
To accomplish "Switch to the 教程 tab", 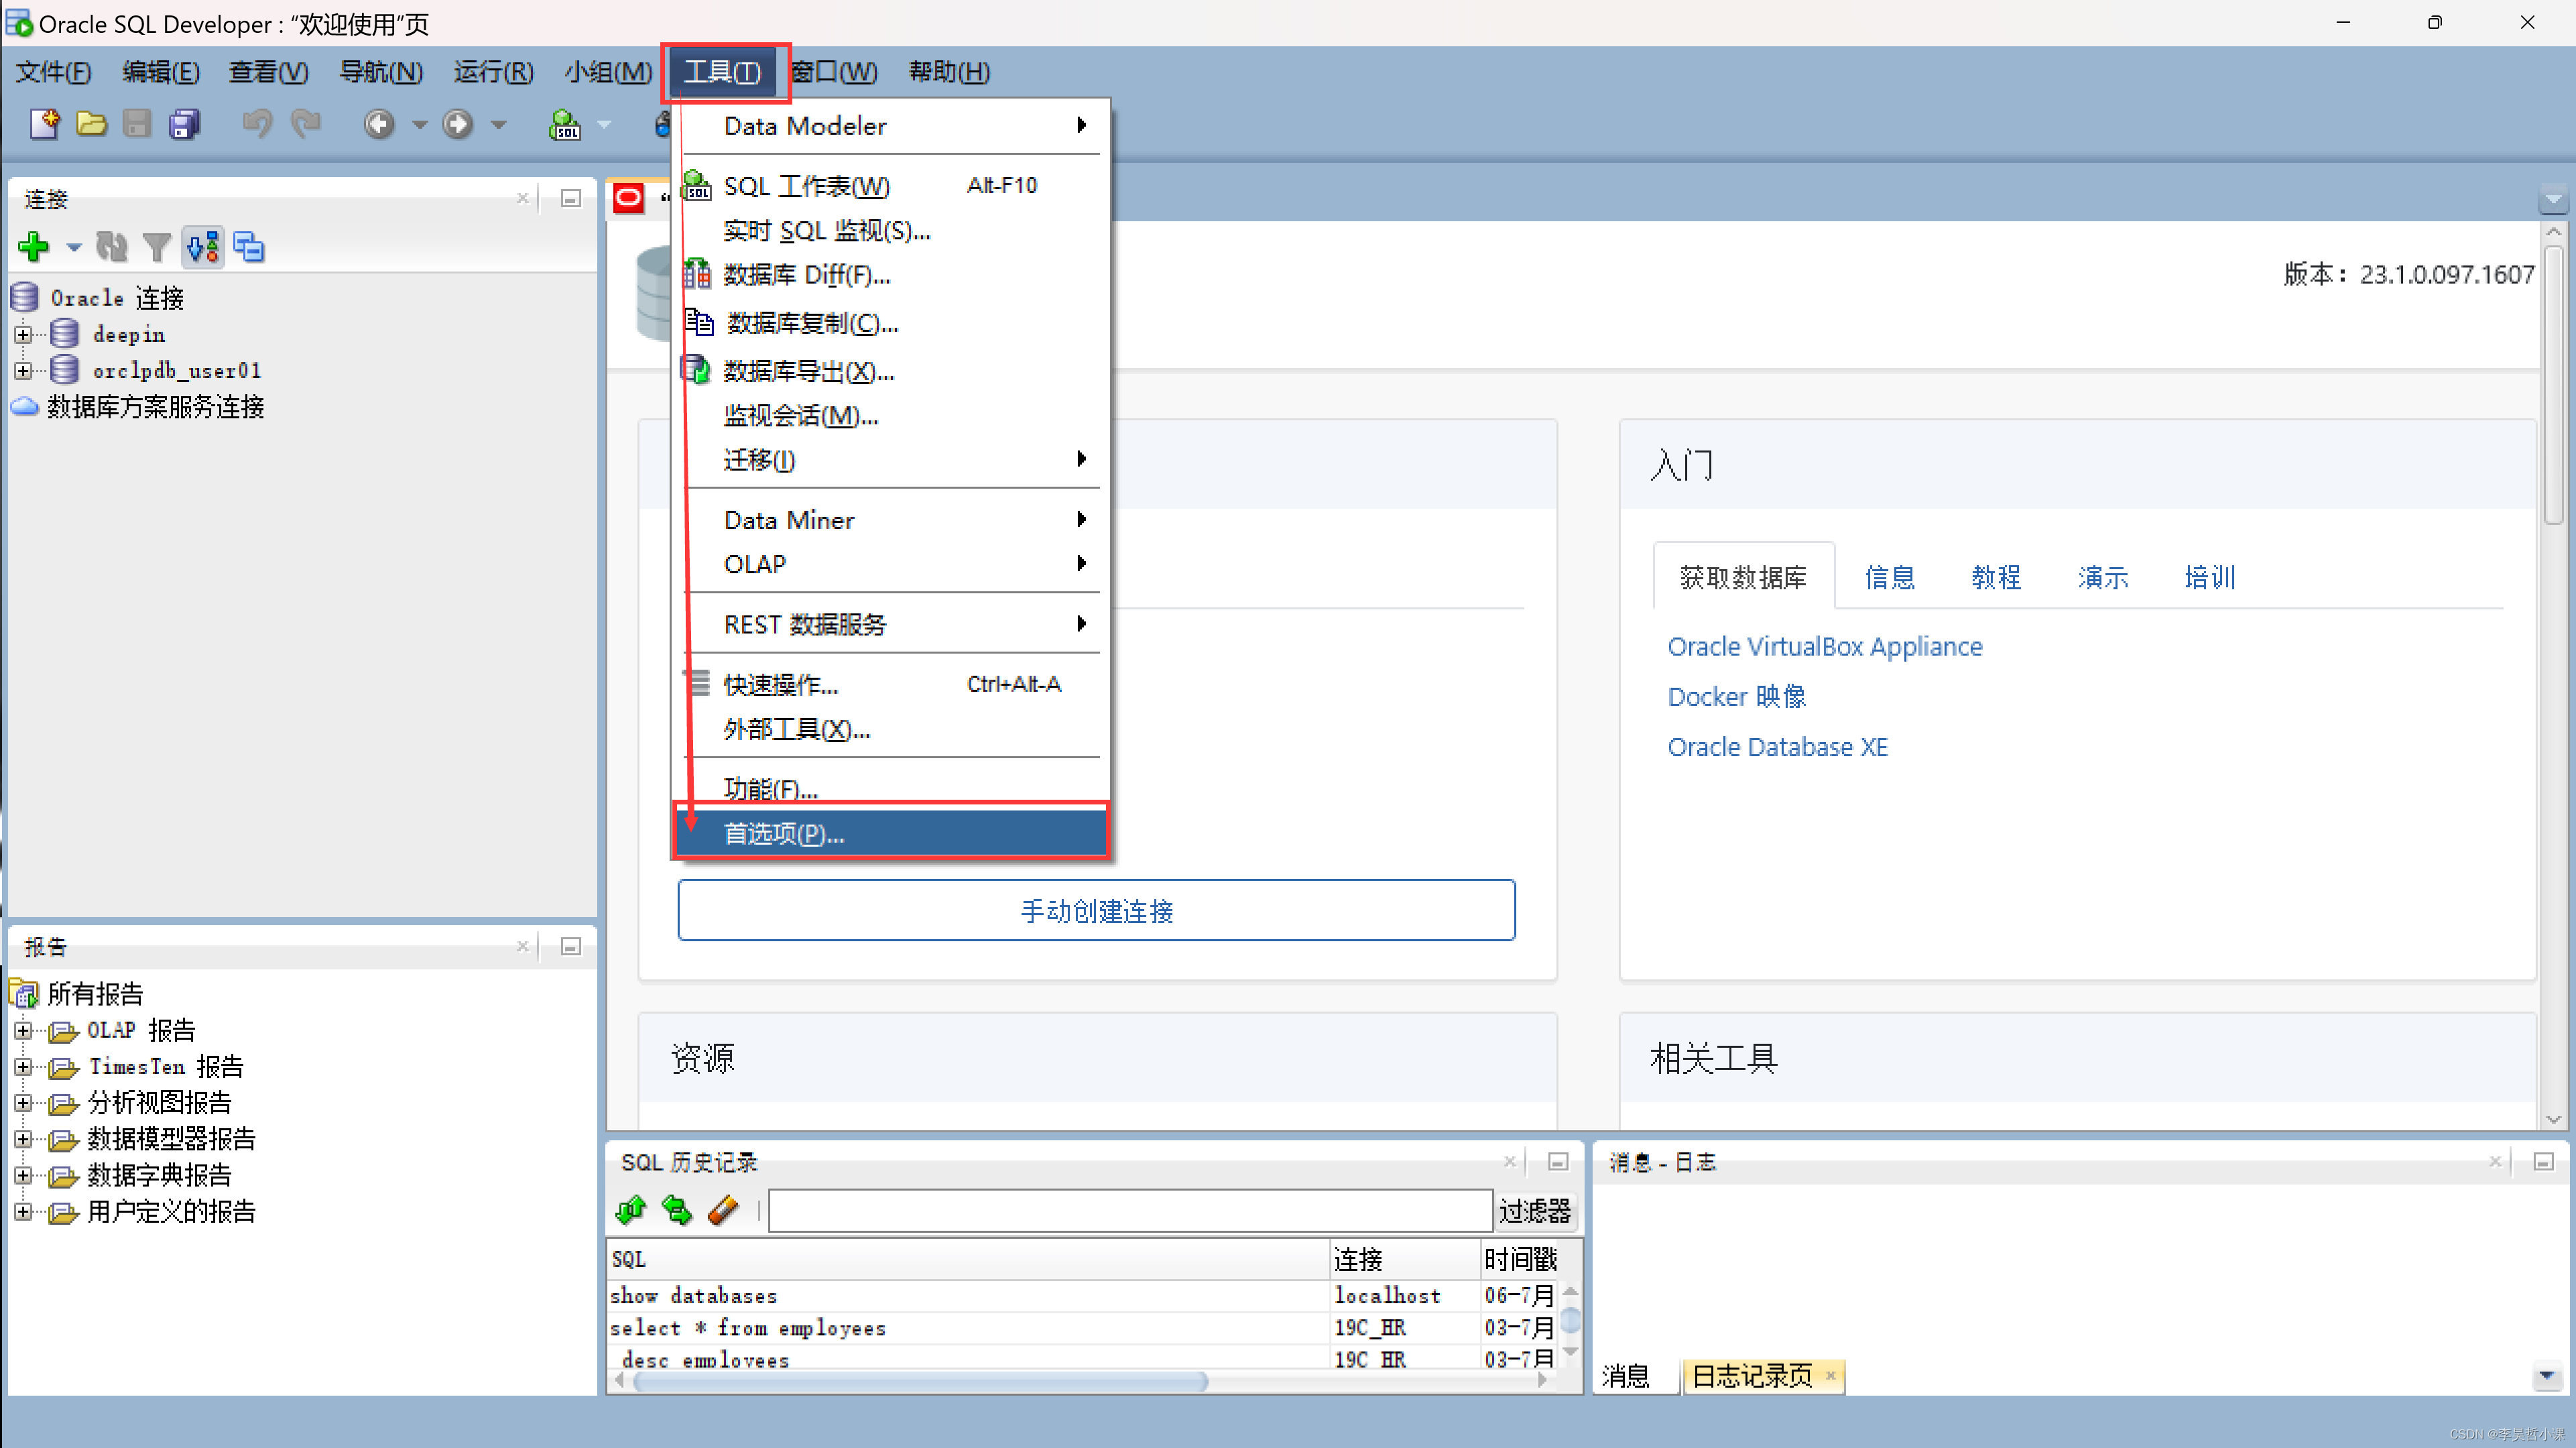I will coord(1995,577).
